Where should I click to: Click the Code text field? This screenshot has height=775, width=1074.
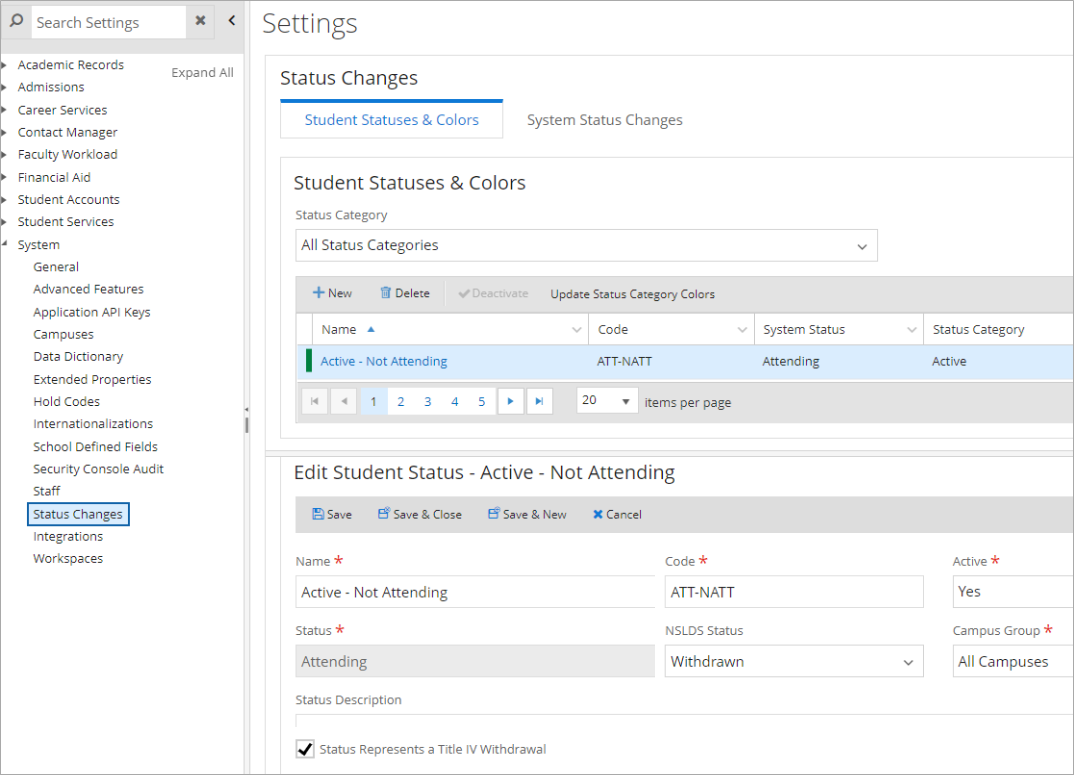794,592
